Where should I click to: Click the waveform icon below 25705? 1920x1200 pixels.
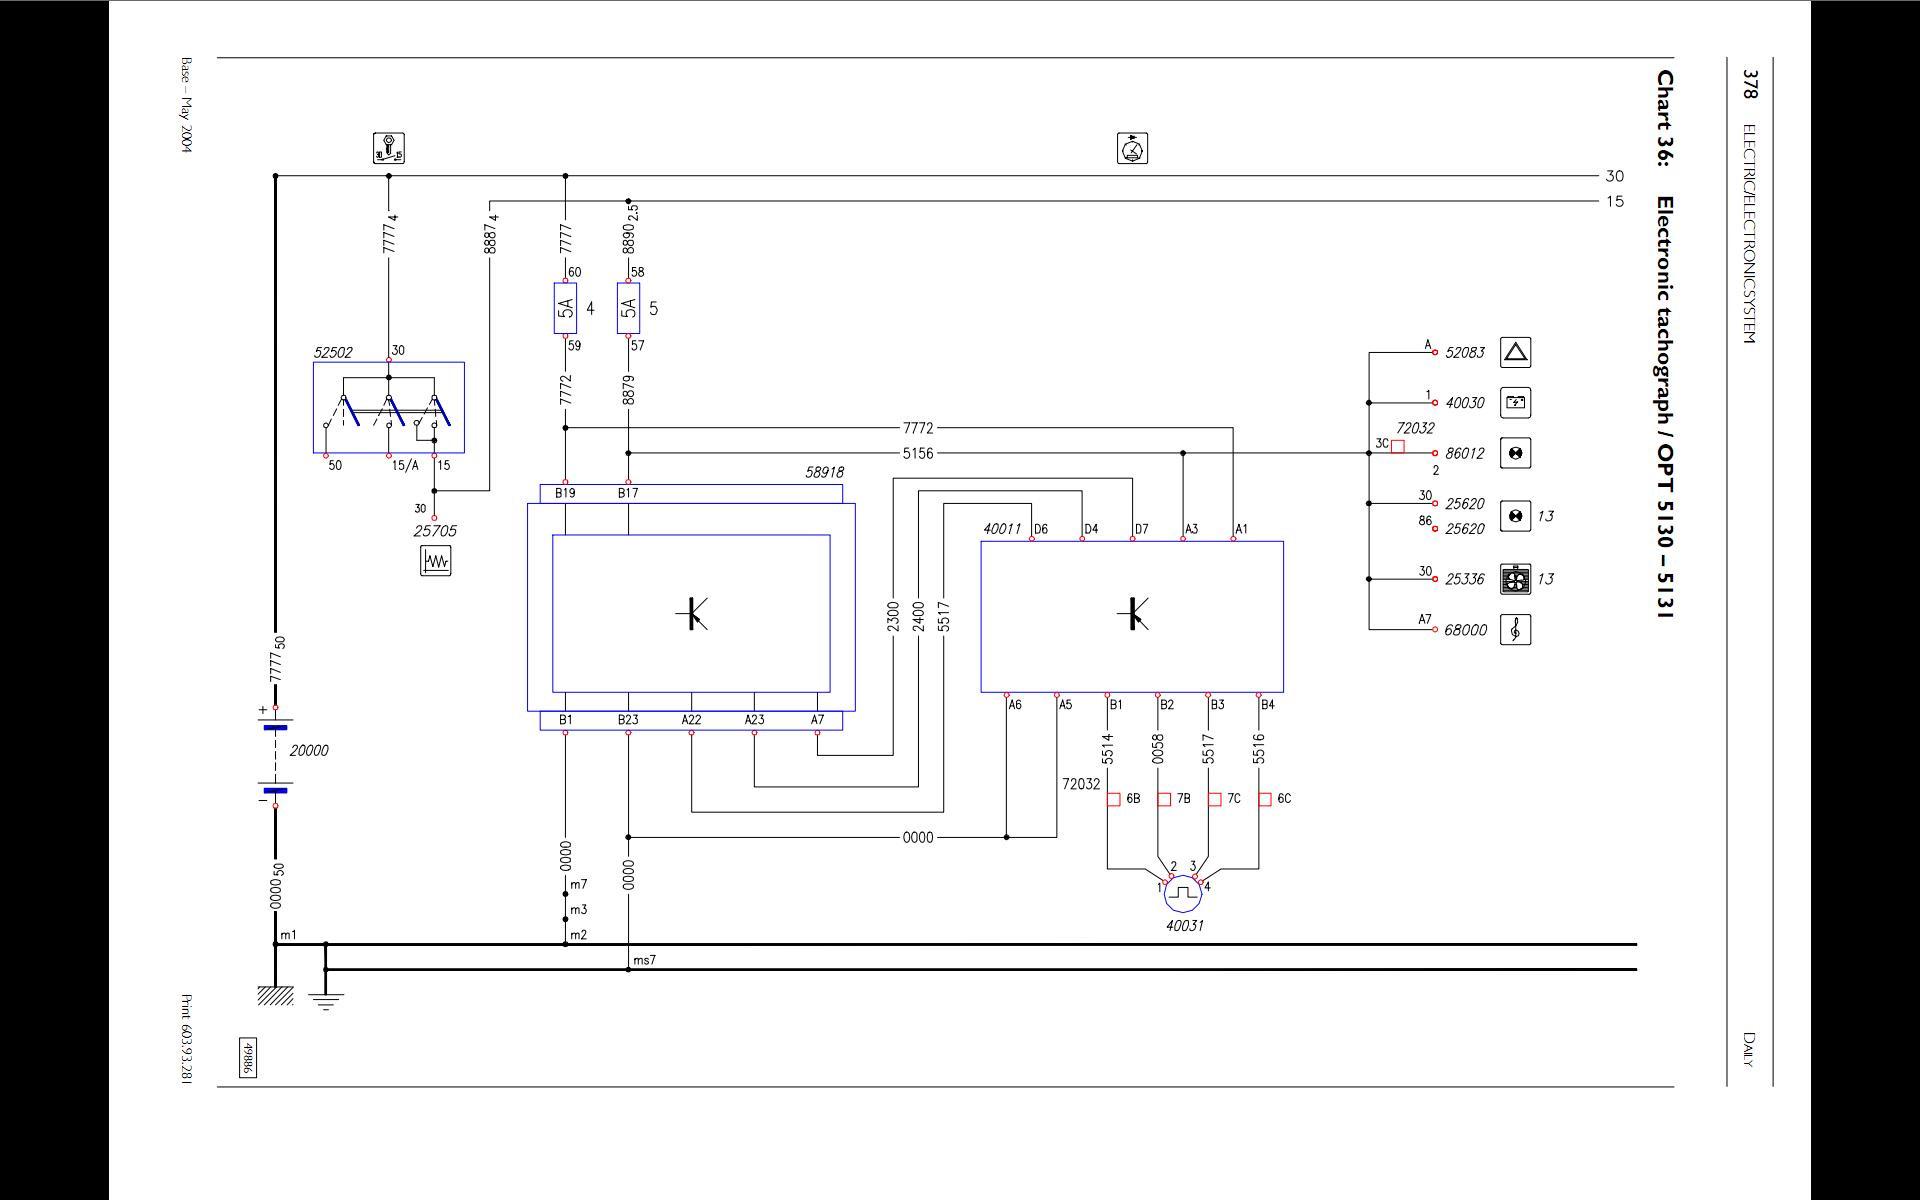point(435,560)
